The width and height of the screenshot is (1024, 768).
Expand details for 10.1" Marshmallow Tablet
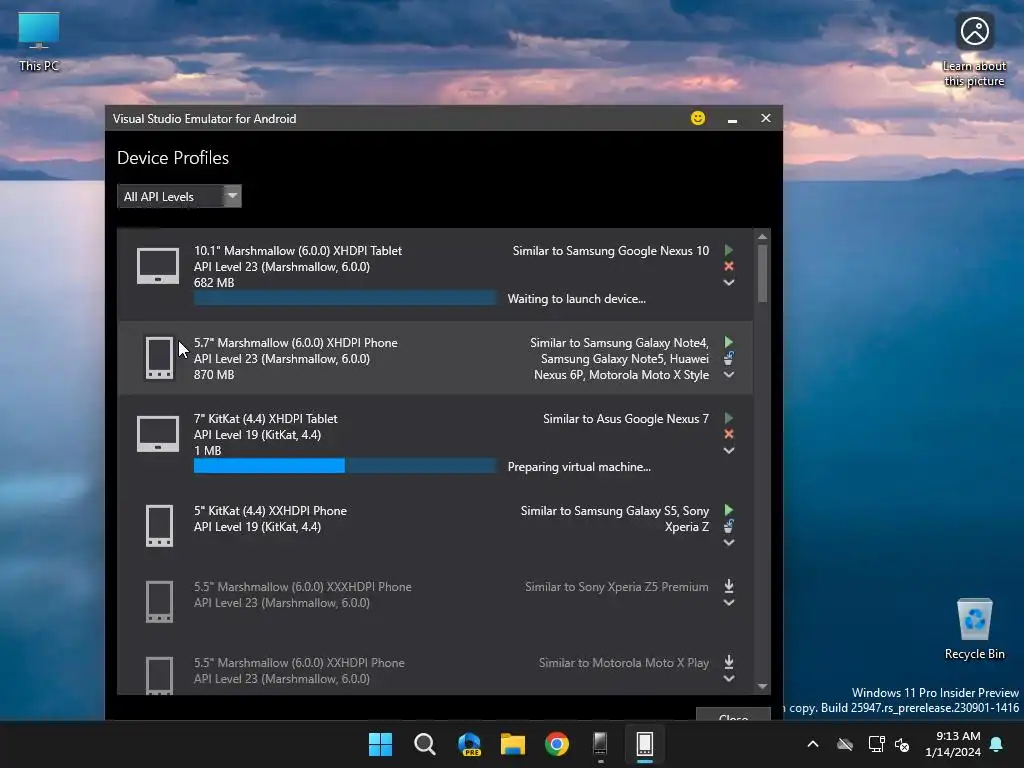[x=729, y=283]
